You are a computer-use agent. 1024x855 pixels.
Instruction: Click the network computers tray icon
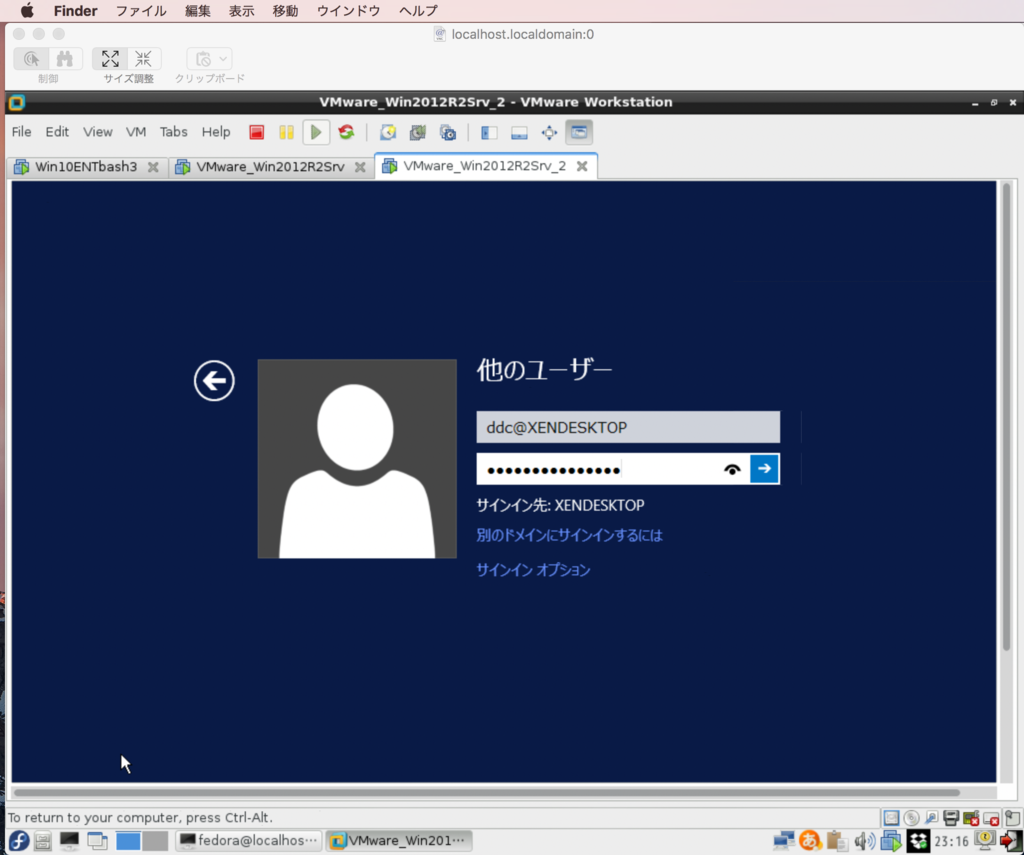click(x=784, y=841)
